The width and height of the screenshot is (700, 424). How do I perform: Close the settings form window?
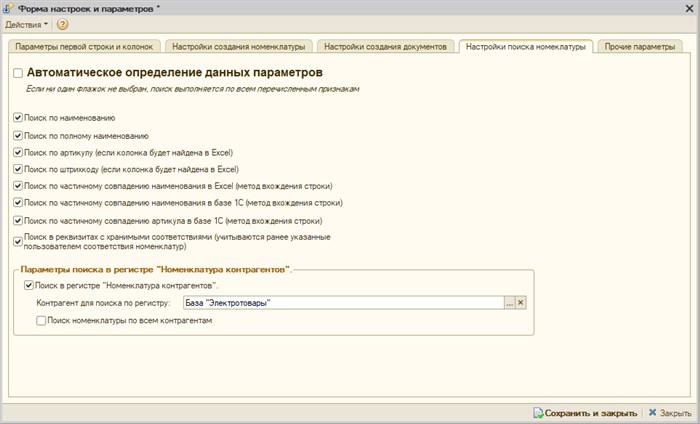click(689, 8)
